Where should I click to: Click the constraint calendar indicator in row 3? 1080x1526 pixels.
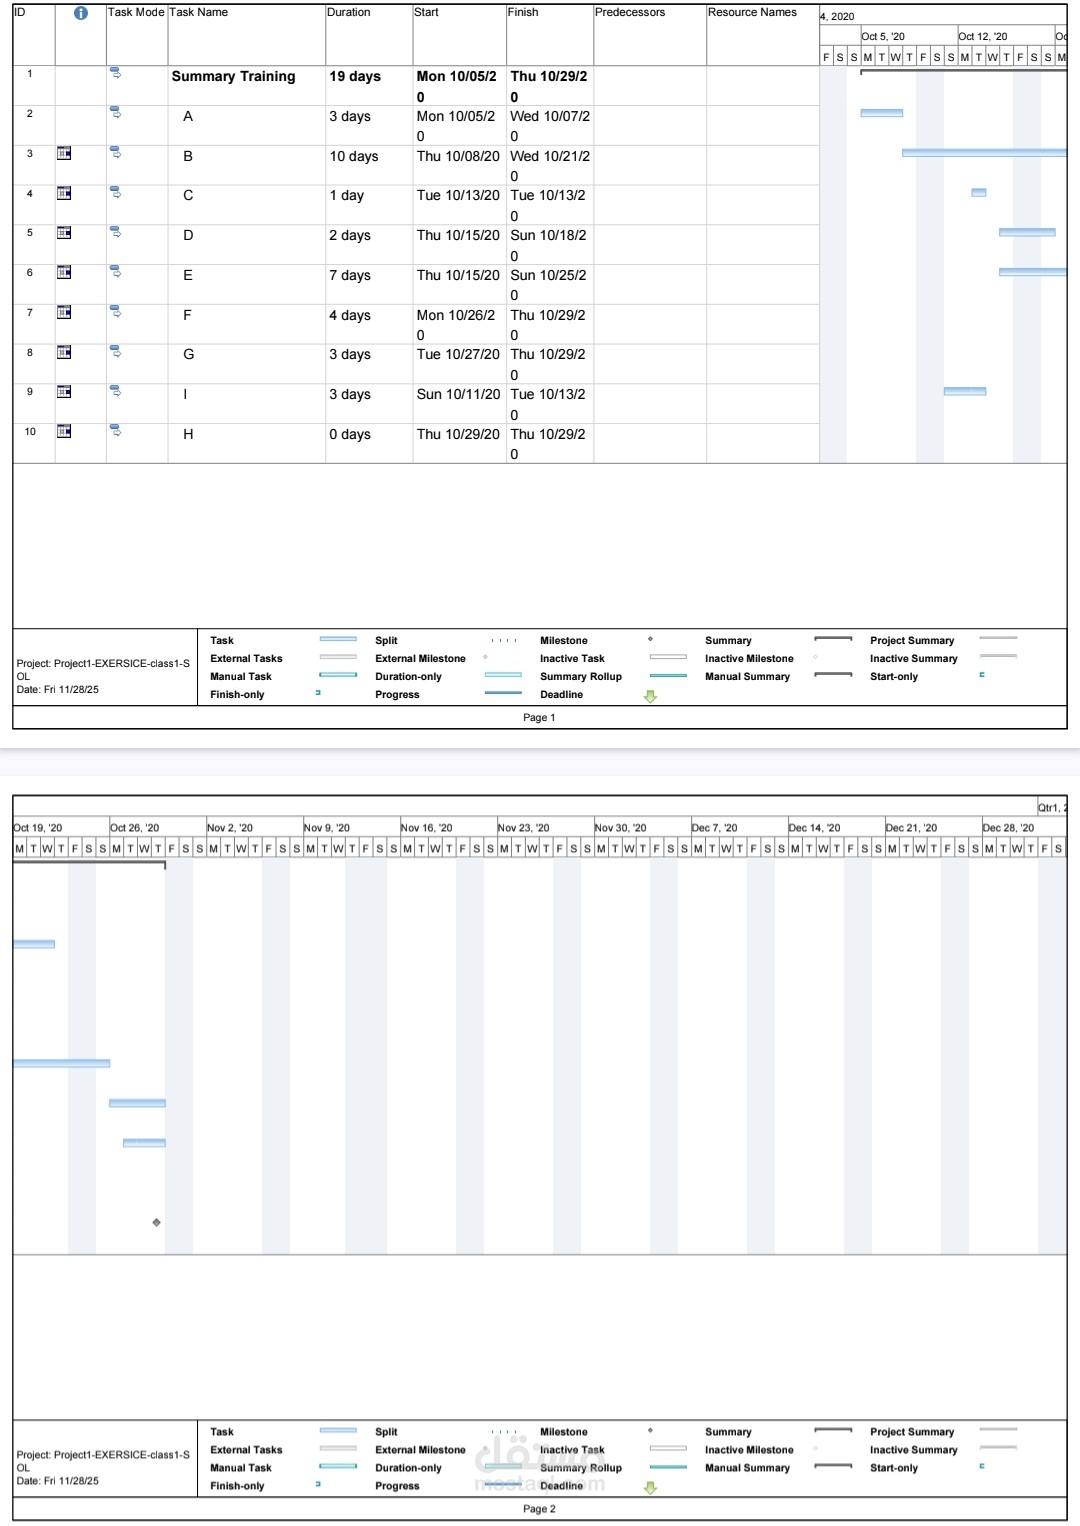pos(64,153)
